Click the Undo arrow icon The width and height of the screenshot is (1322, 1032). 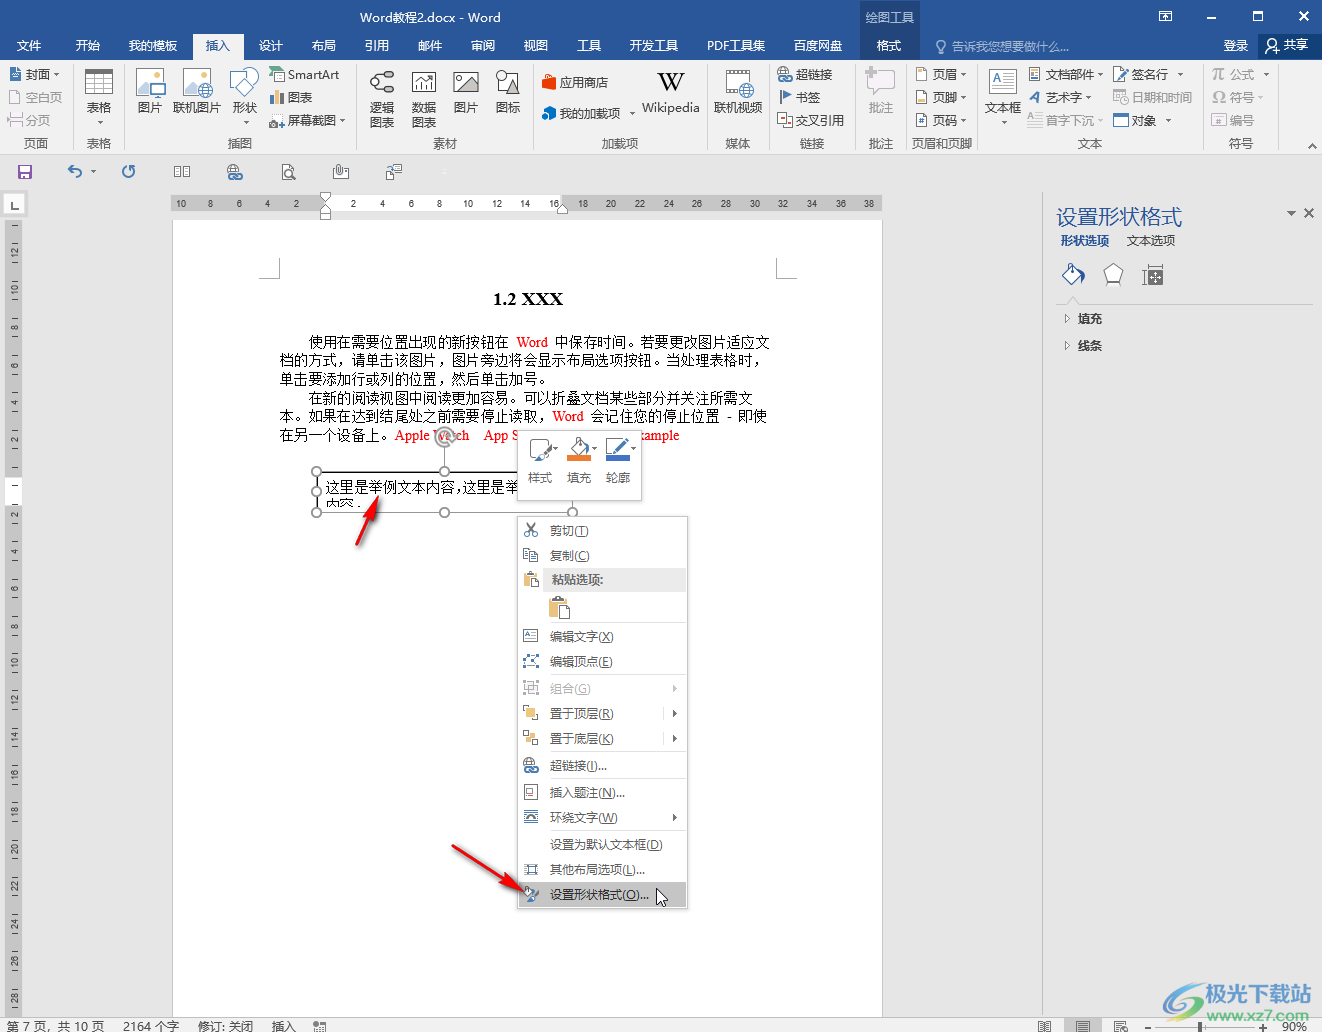(x=75, y=172)
